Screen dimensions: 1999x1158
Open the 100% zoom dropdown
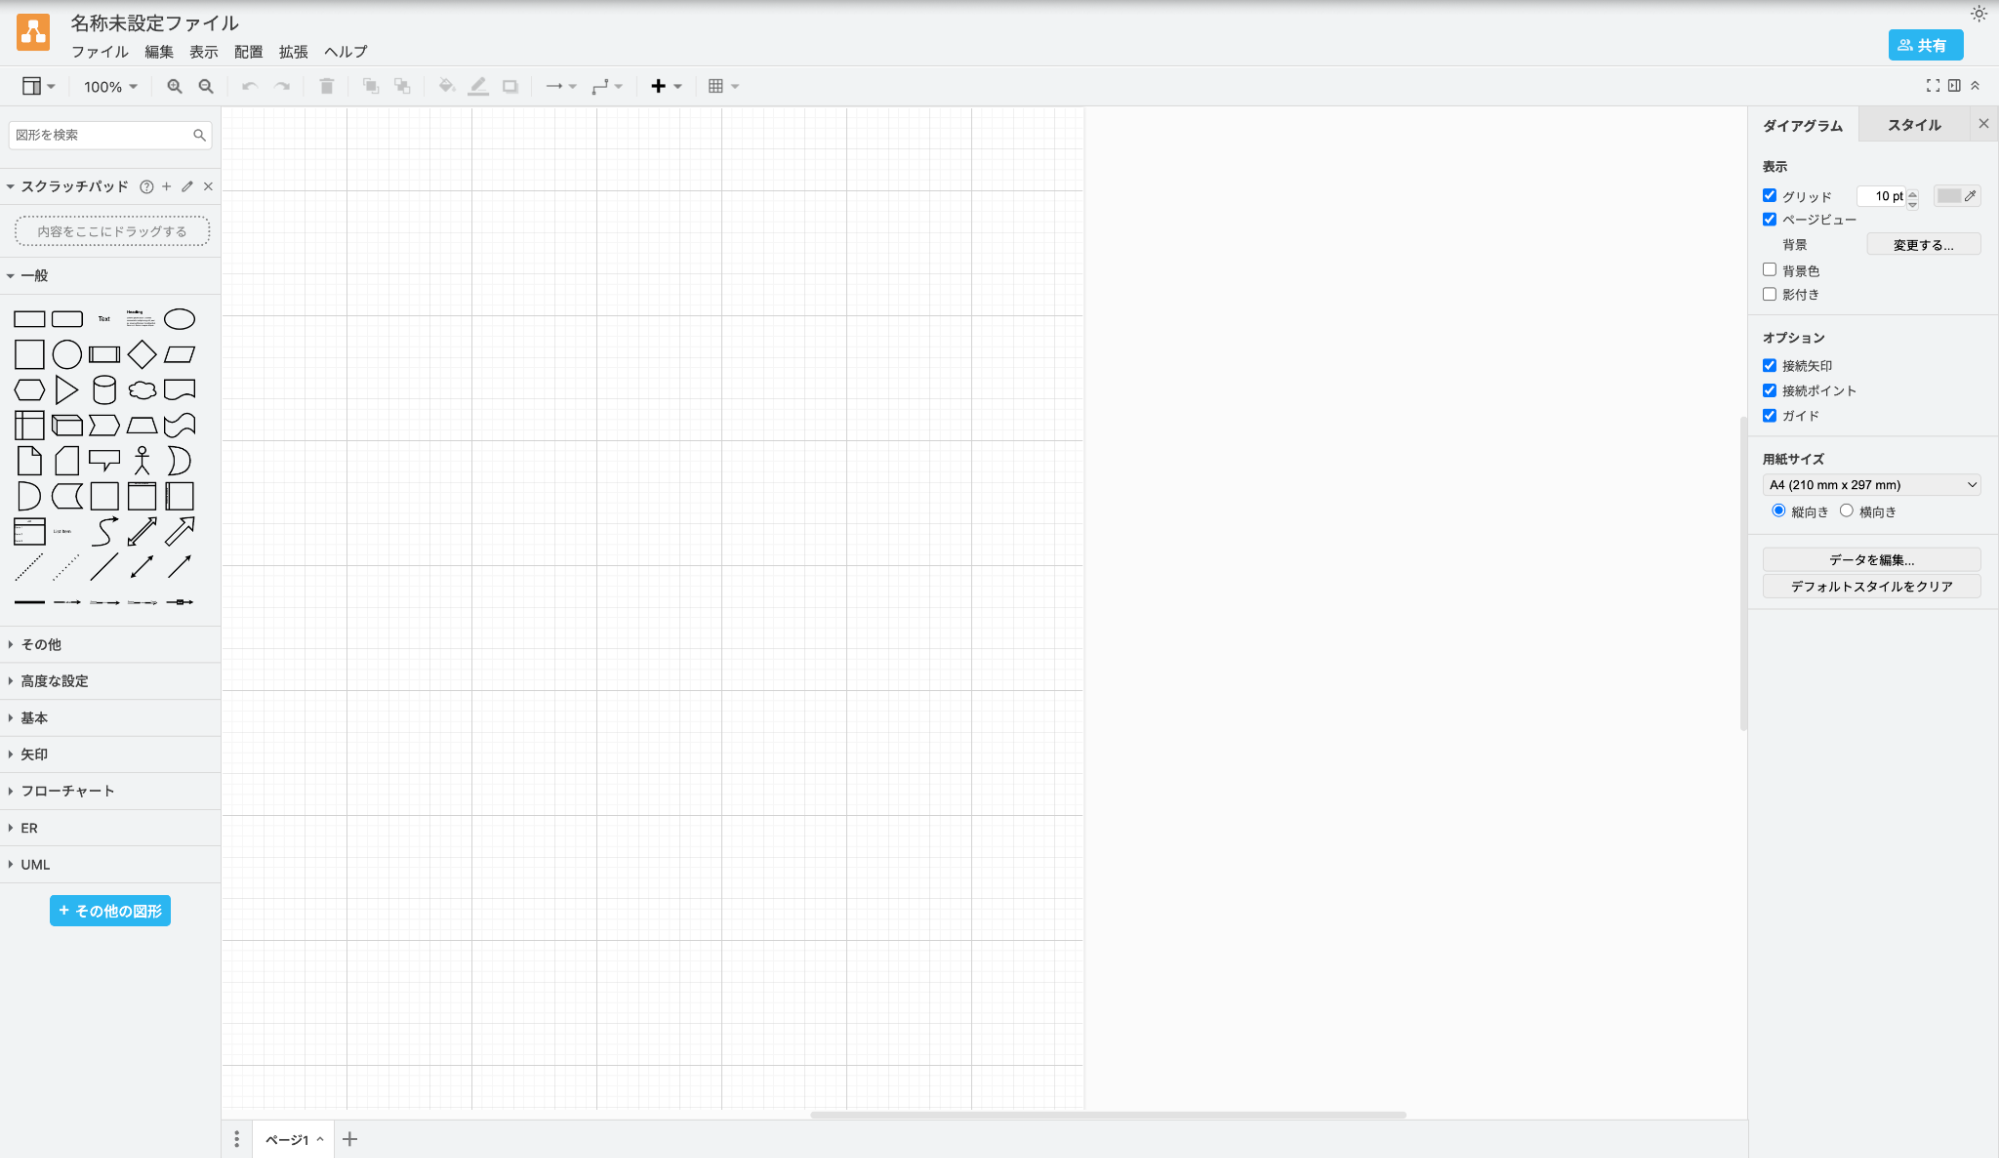click(x=110, y=87)
